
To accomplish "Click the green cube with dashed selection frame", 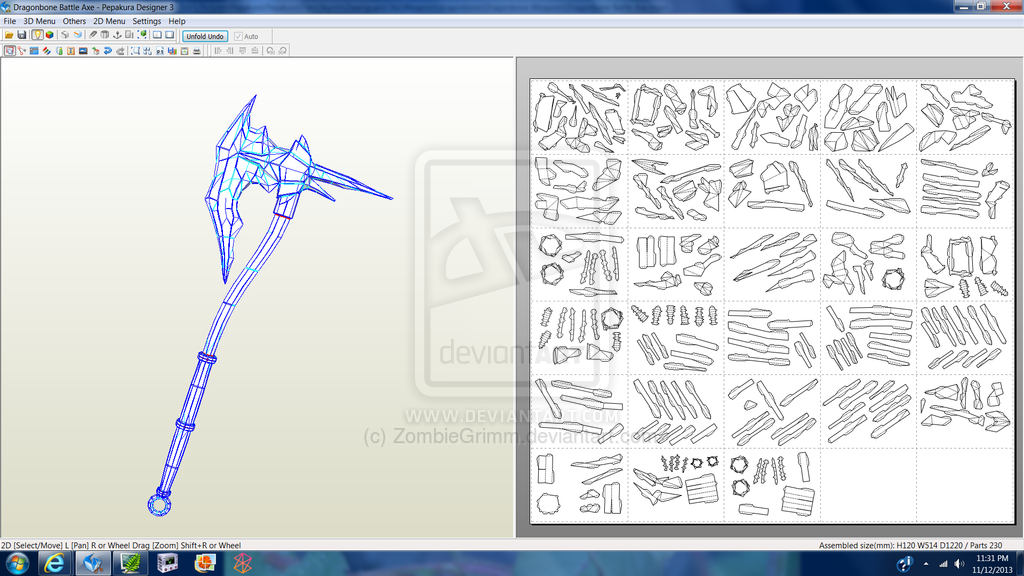I will pyautogui.click(x=142, y=35).
